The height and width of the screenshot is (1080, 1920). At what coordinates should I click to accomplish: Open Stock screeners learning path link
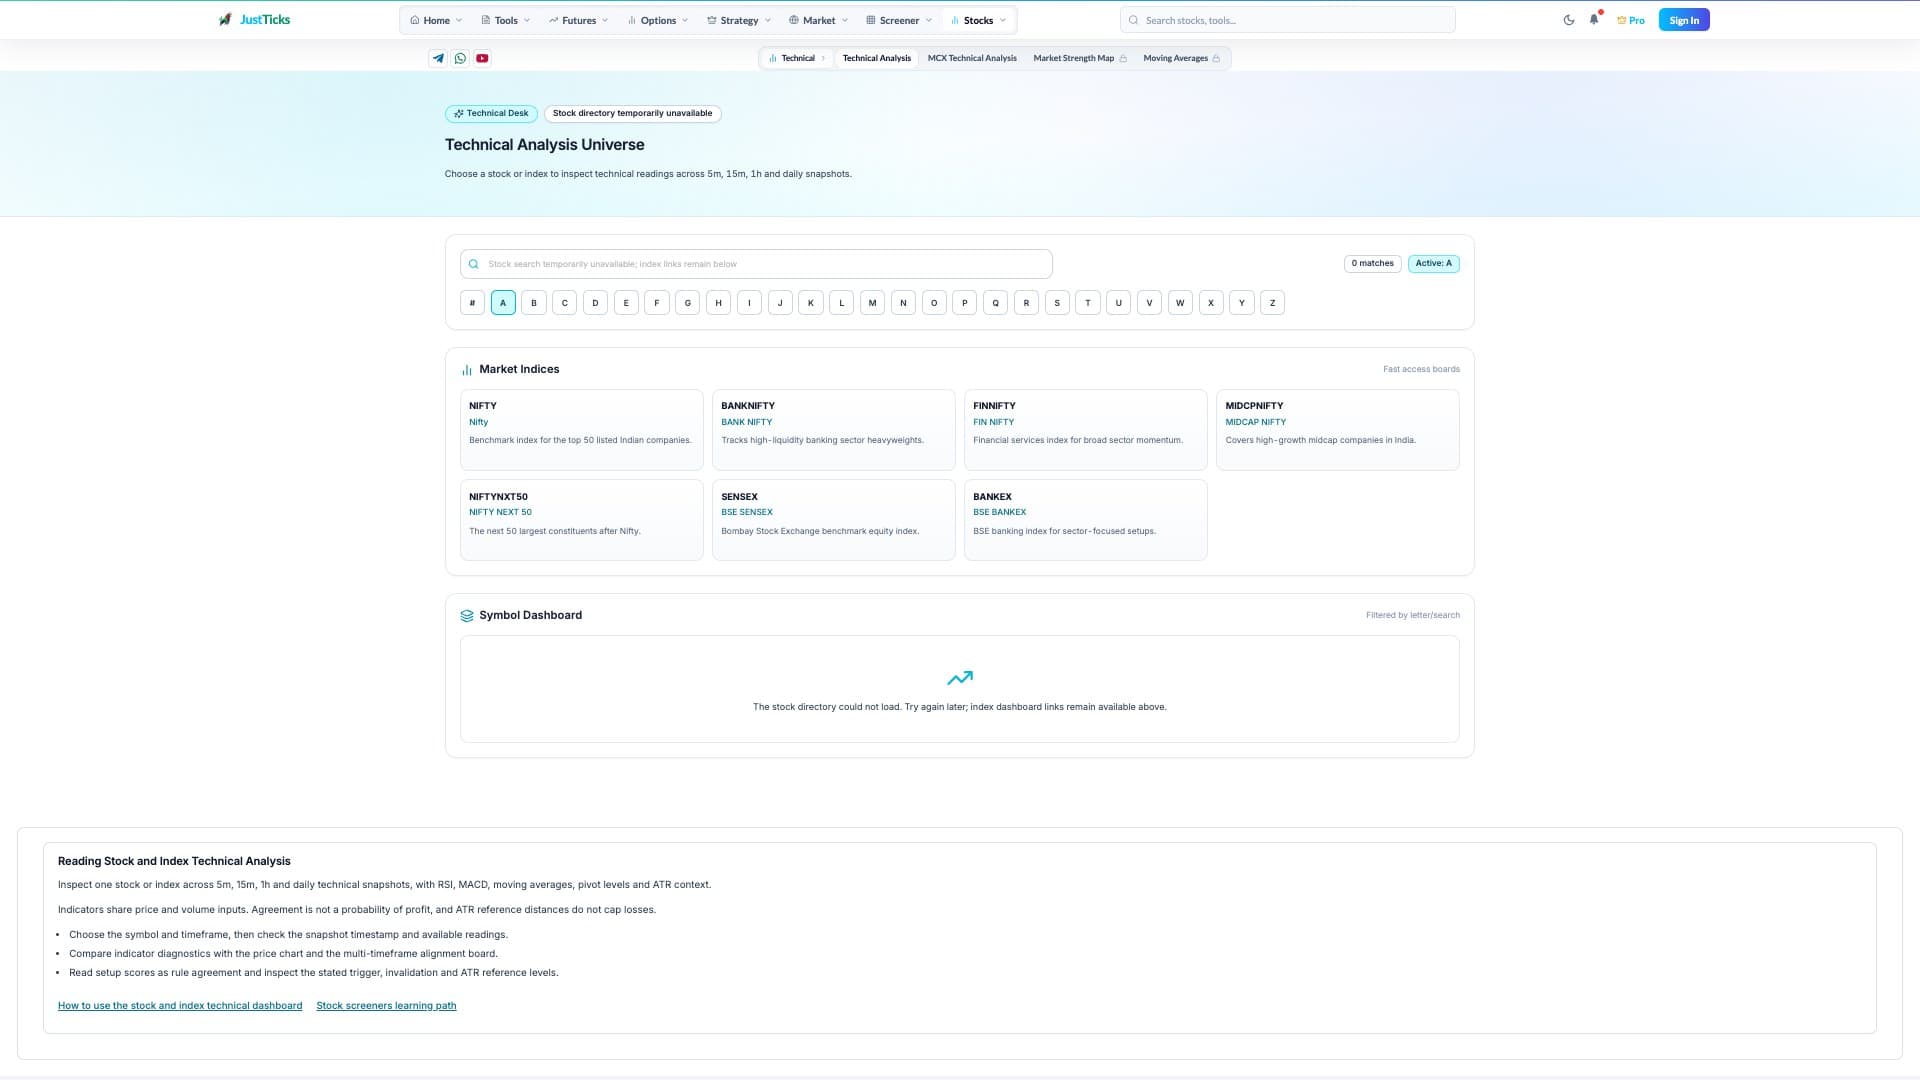[x=386, y=1006]
